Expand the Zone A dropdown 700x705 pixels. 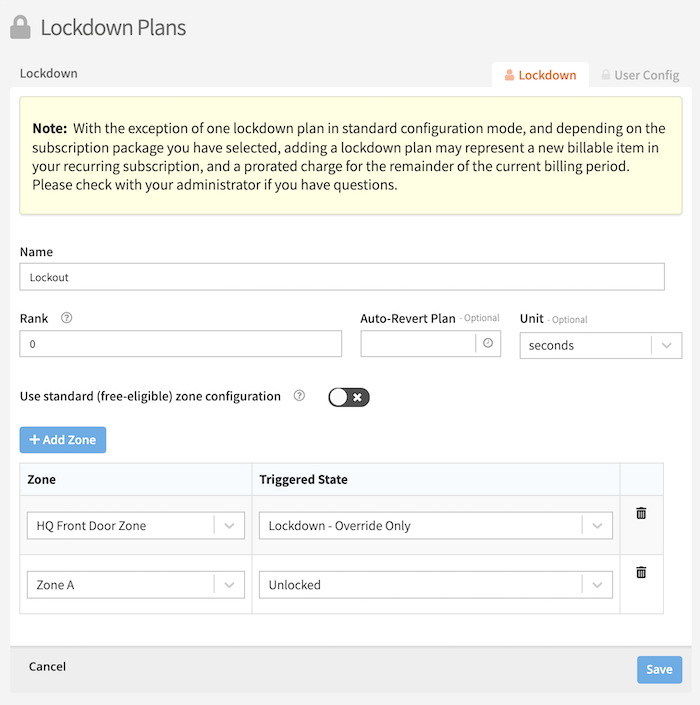click(x=229, y=585)
